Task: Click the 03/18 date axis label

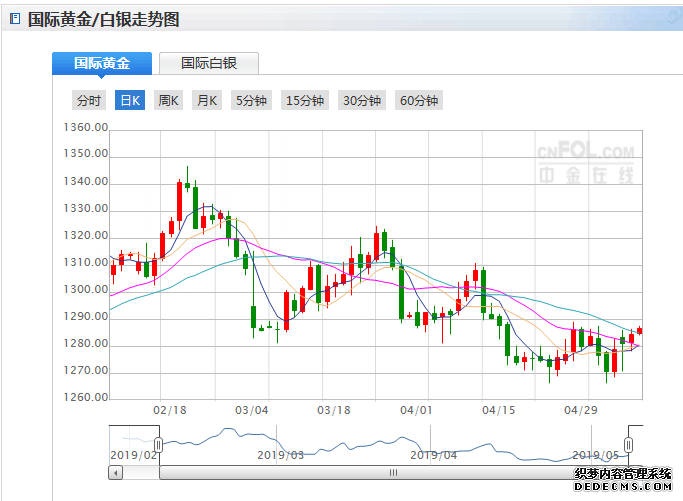Action: pos(334,410)
